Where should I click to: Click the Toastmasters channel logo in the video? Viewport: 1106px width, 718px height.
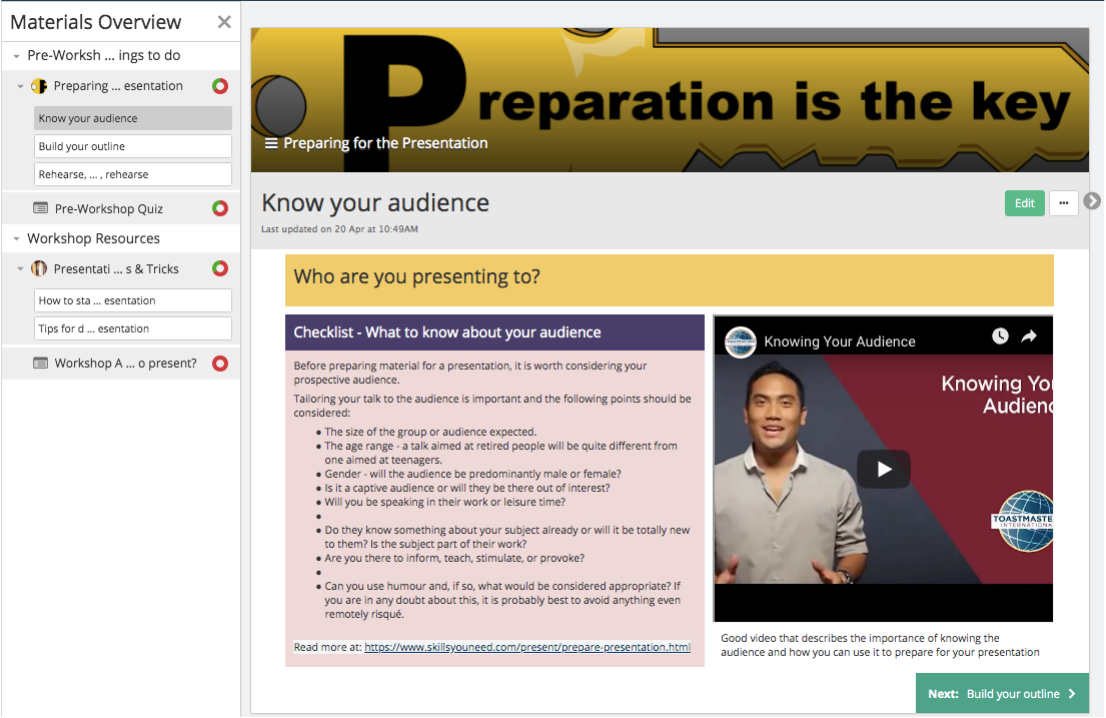(741, 342)
